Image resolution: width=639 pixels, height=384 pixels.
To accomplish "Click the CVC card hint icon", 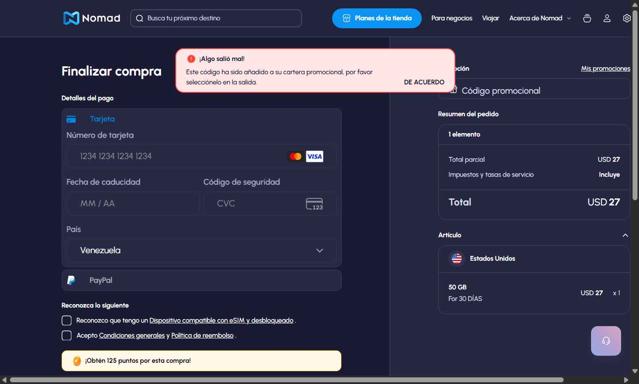I will pos(315,204).
